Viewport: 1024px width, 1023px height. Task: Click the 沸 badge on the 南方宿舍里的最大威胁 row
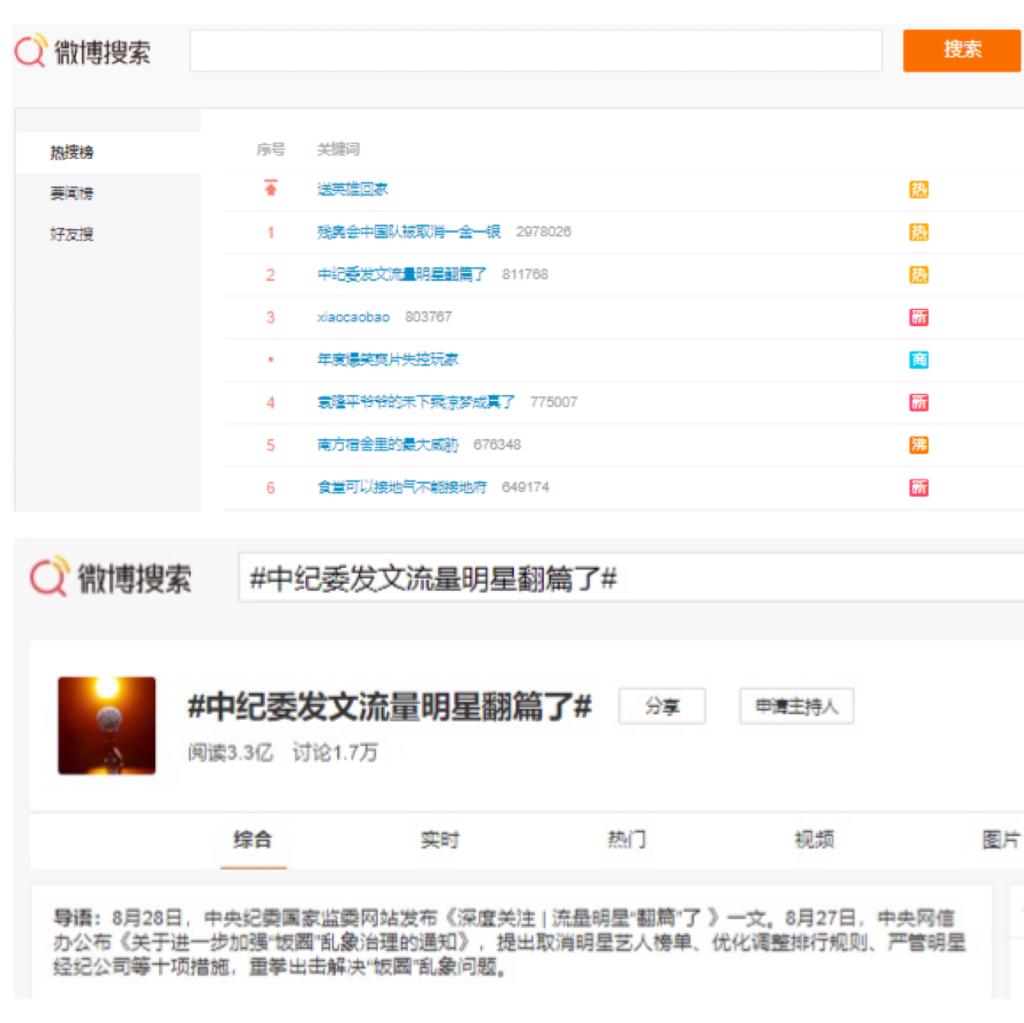[918, 445]
